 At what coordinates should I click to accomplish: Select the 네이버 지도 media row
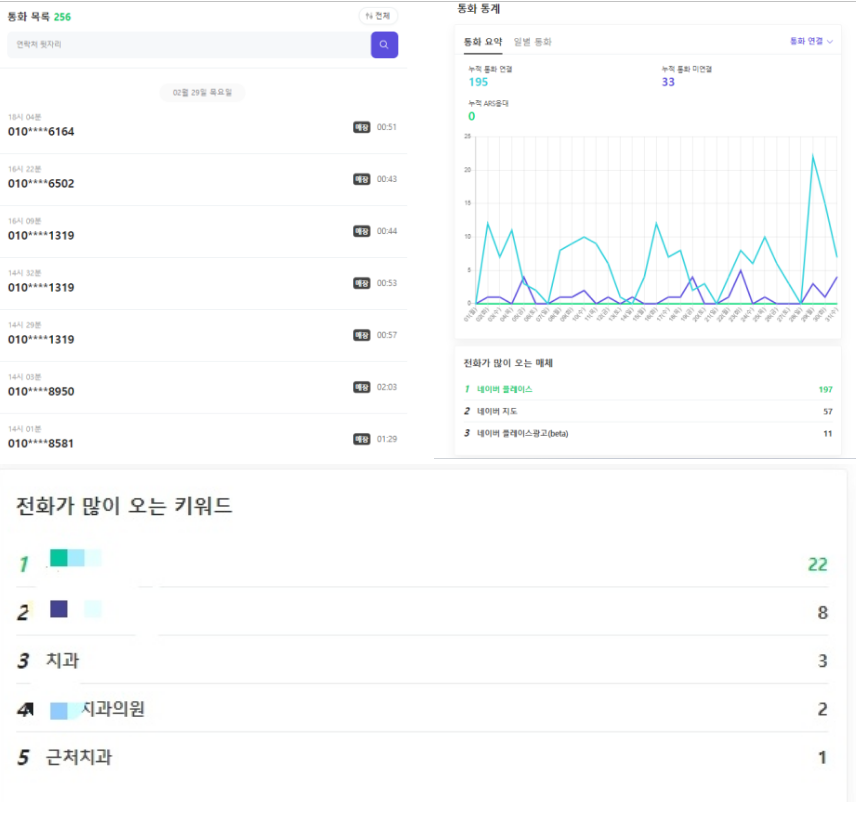[648, 411]
